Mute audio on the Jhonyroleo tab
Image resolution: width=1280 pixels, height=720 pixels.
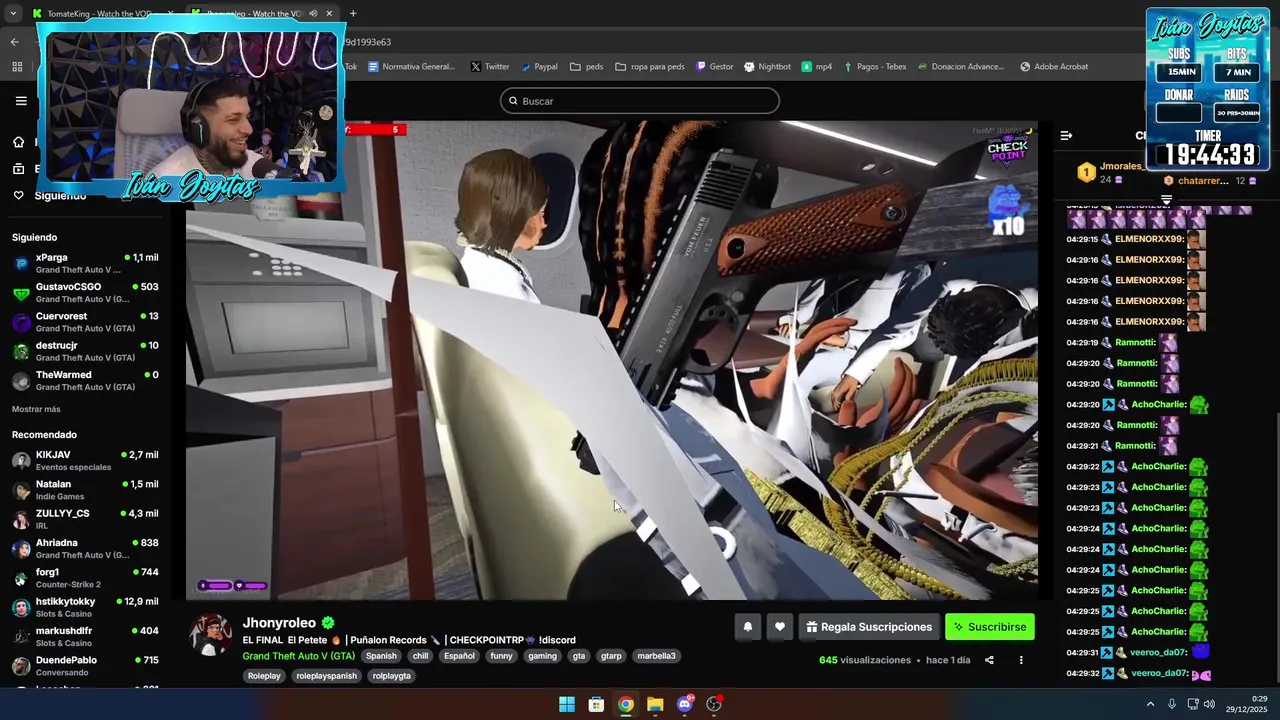313,13
